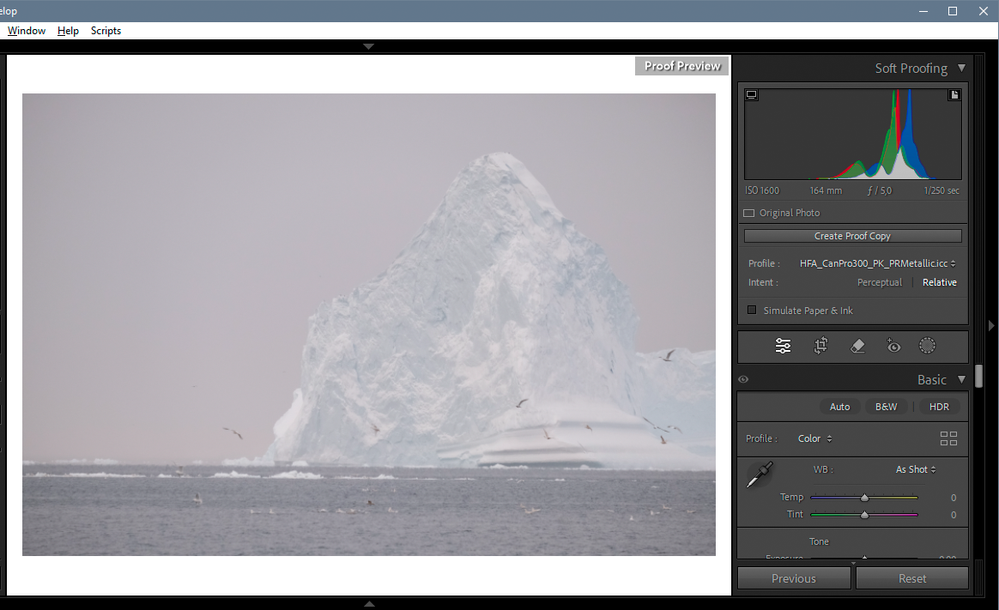Click the iceberg photo preview
Image resolution: width=999 pixels, height=610 pixels.
tap(369, 324)
